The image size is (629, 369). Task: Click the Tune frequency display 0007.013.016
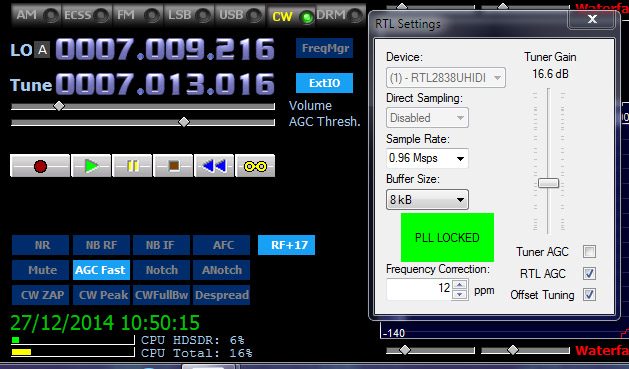[165, 84]
